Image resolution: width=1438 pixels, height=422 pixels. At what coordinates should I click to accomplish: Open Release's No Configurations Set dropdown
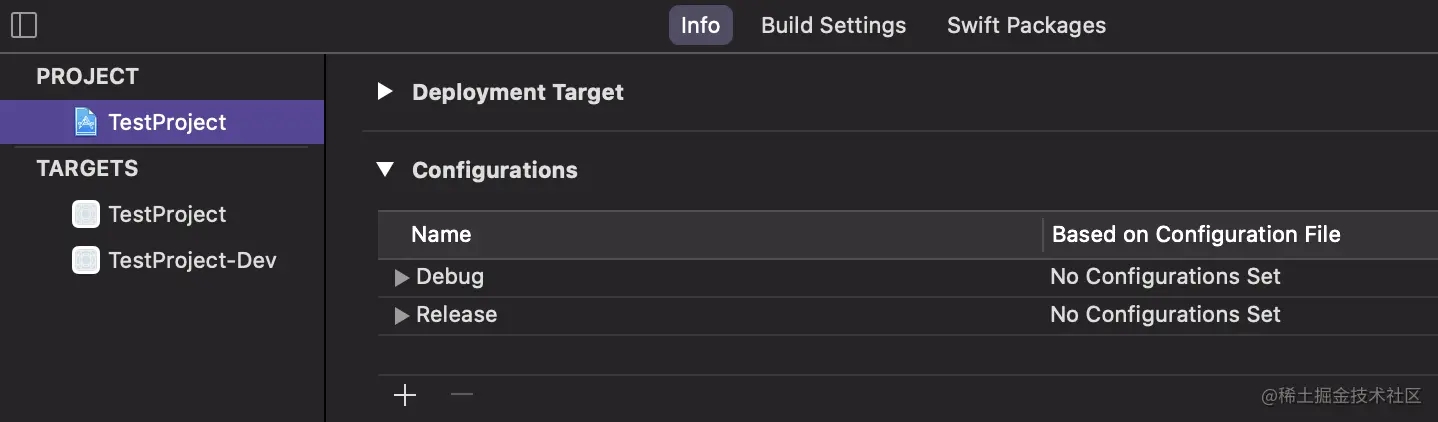pyautogui.click(x=1165, y=314)
